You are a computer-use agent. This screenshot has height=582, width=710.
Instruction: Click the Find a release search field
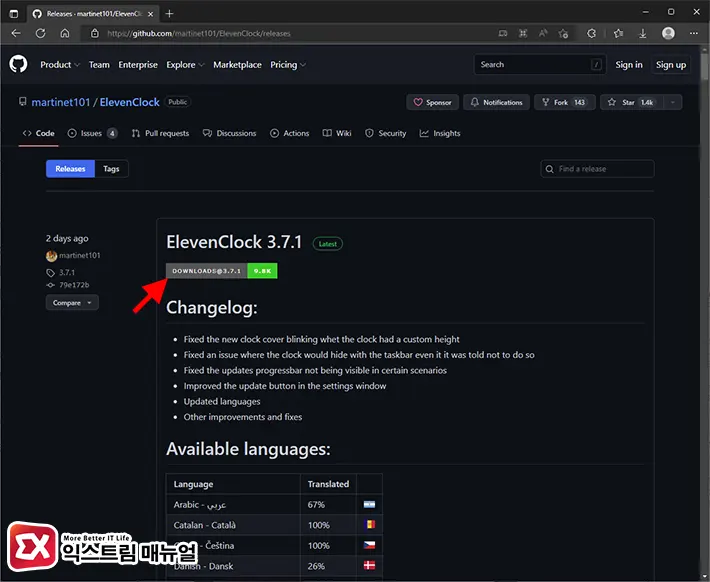pos(598,169)
